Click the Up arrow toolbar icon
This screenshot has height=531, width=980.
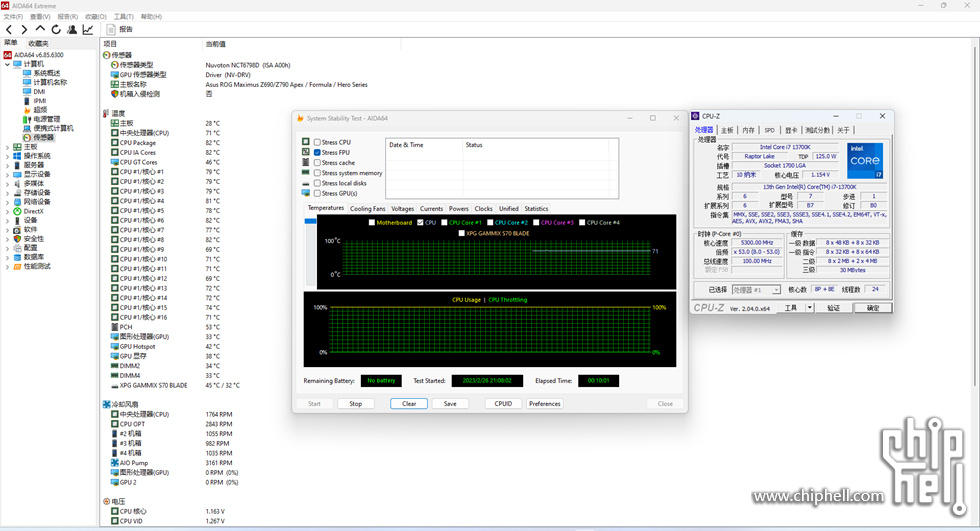(x=40, y=30)
